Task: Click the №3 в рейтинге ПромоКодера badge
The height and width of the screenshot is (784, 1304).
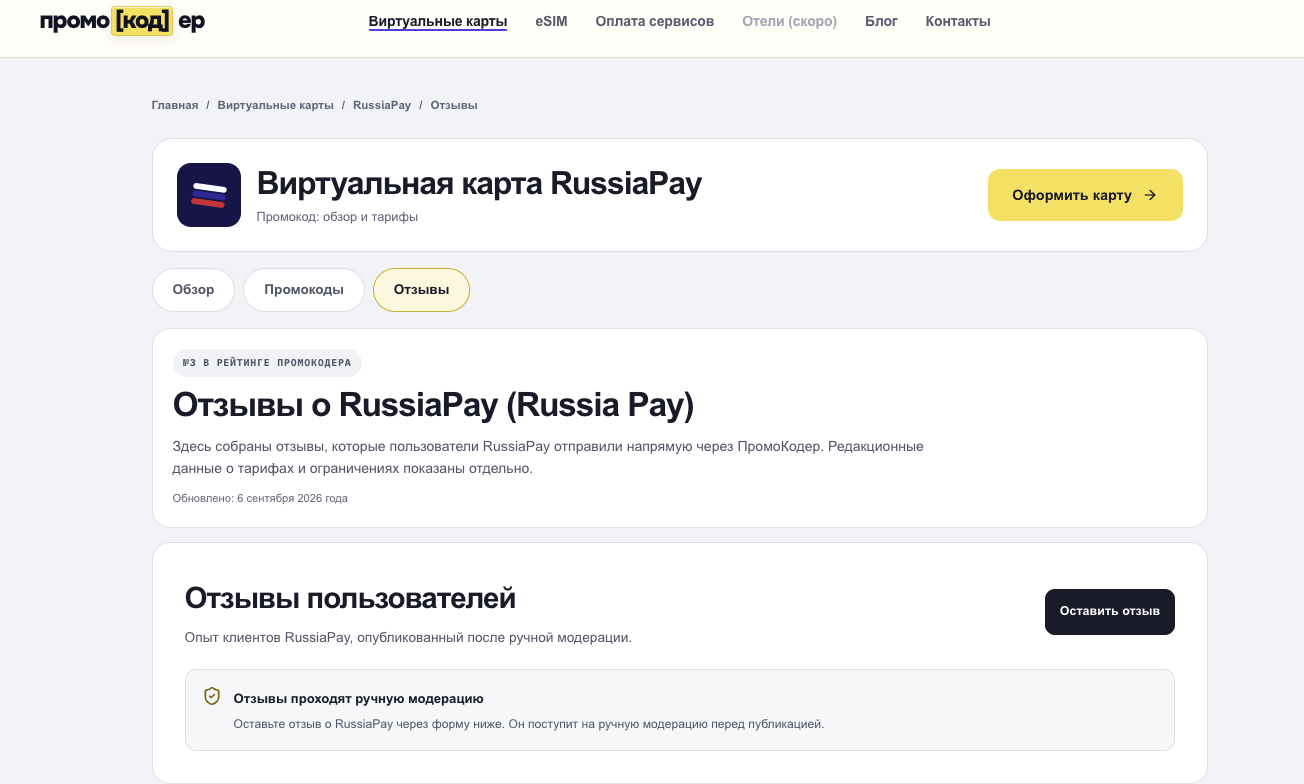Action: (x=267, y=363)
